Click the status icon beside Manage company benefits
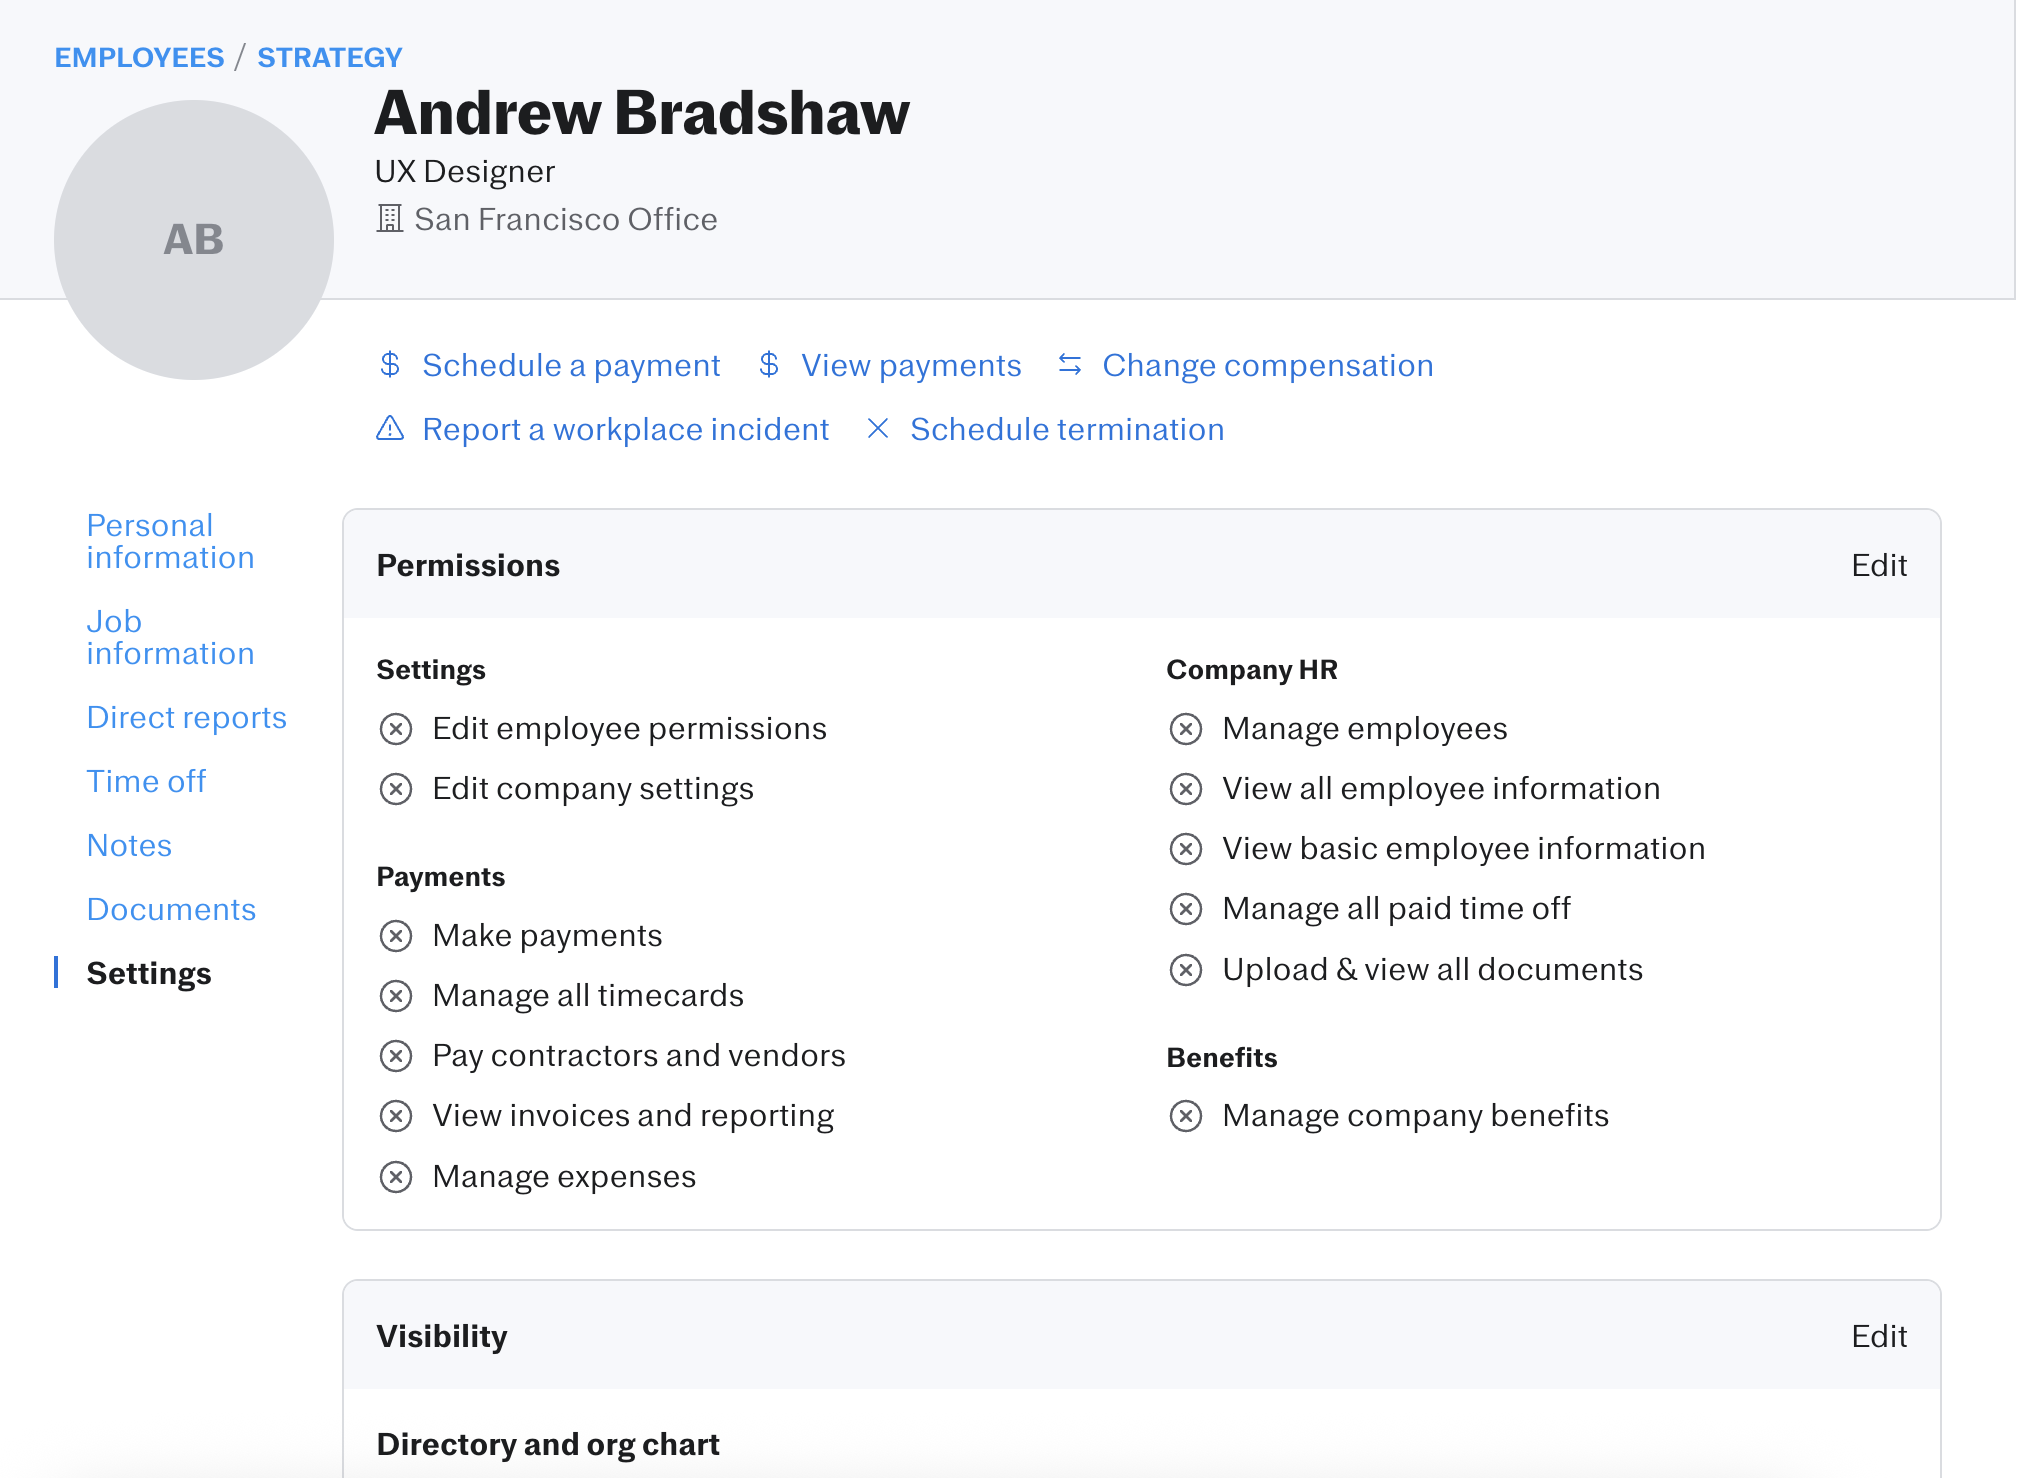The image size is (2022, 1478). click(x=1186, y=1116)
